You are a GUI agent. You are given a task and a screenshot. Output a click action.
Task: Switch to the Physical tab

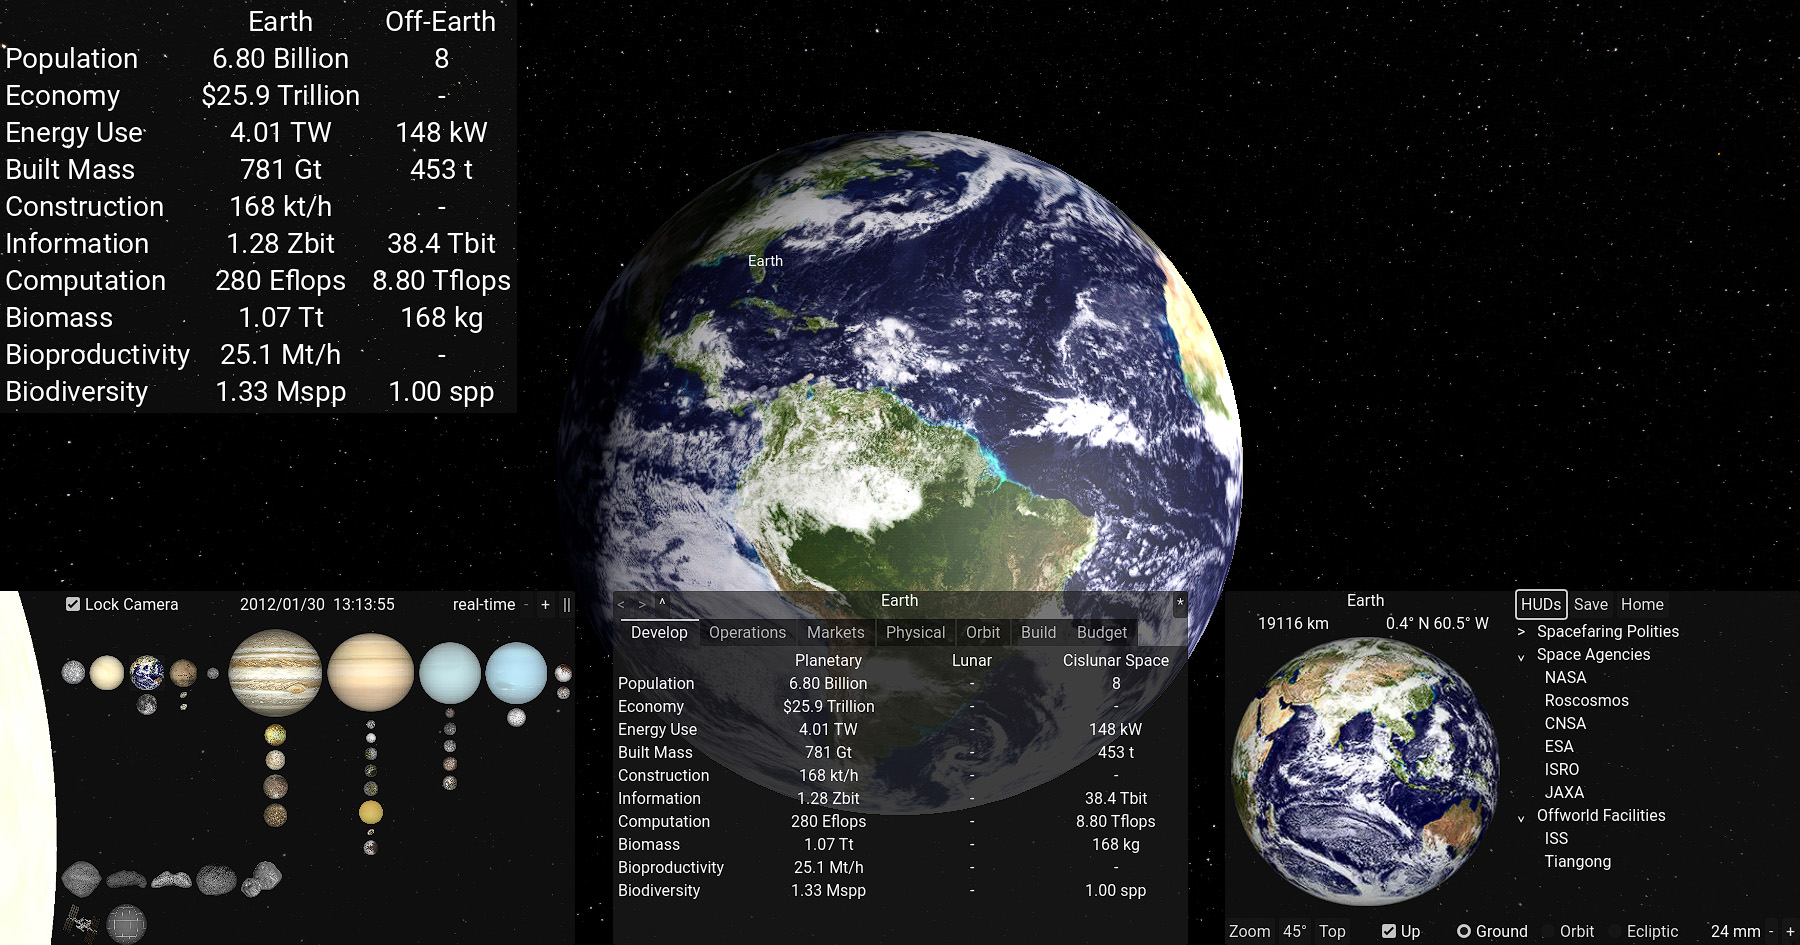click(x=915, y=632)
